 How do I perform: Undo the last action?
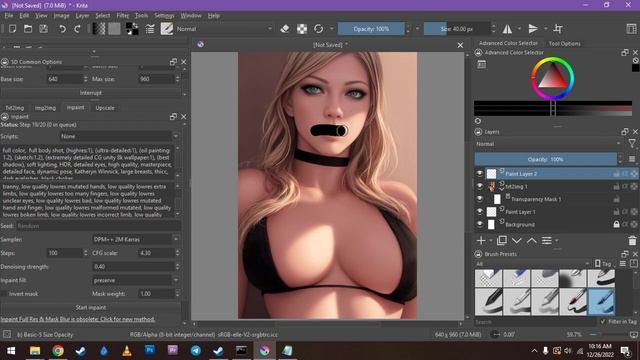(62, 29)
